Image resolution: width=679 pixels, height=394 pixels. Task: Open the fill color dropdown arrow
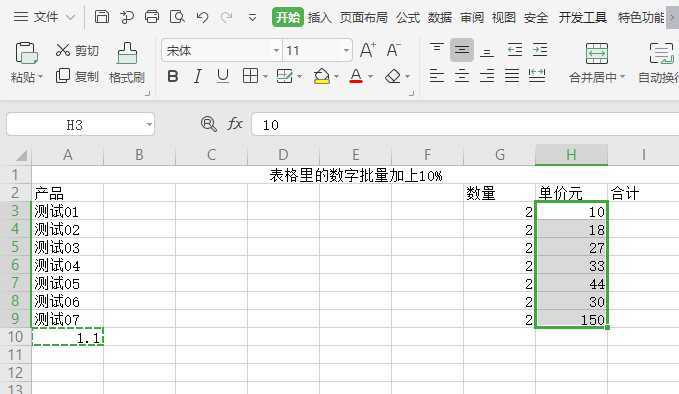tap(336, 77)
